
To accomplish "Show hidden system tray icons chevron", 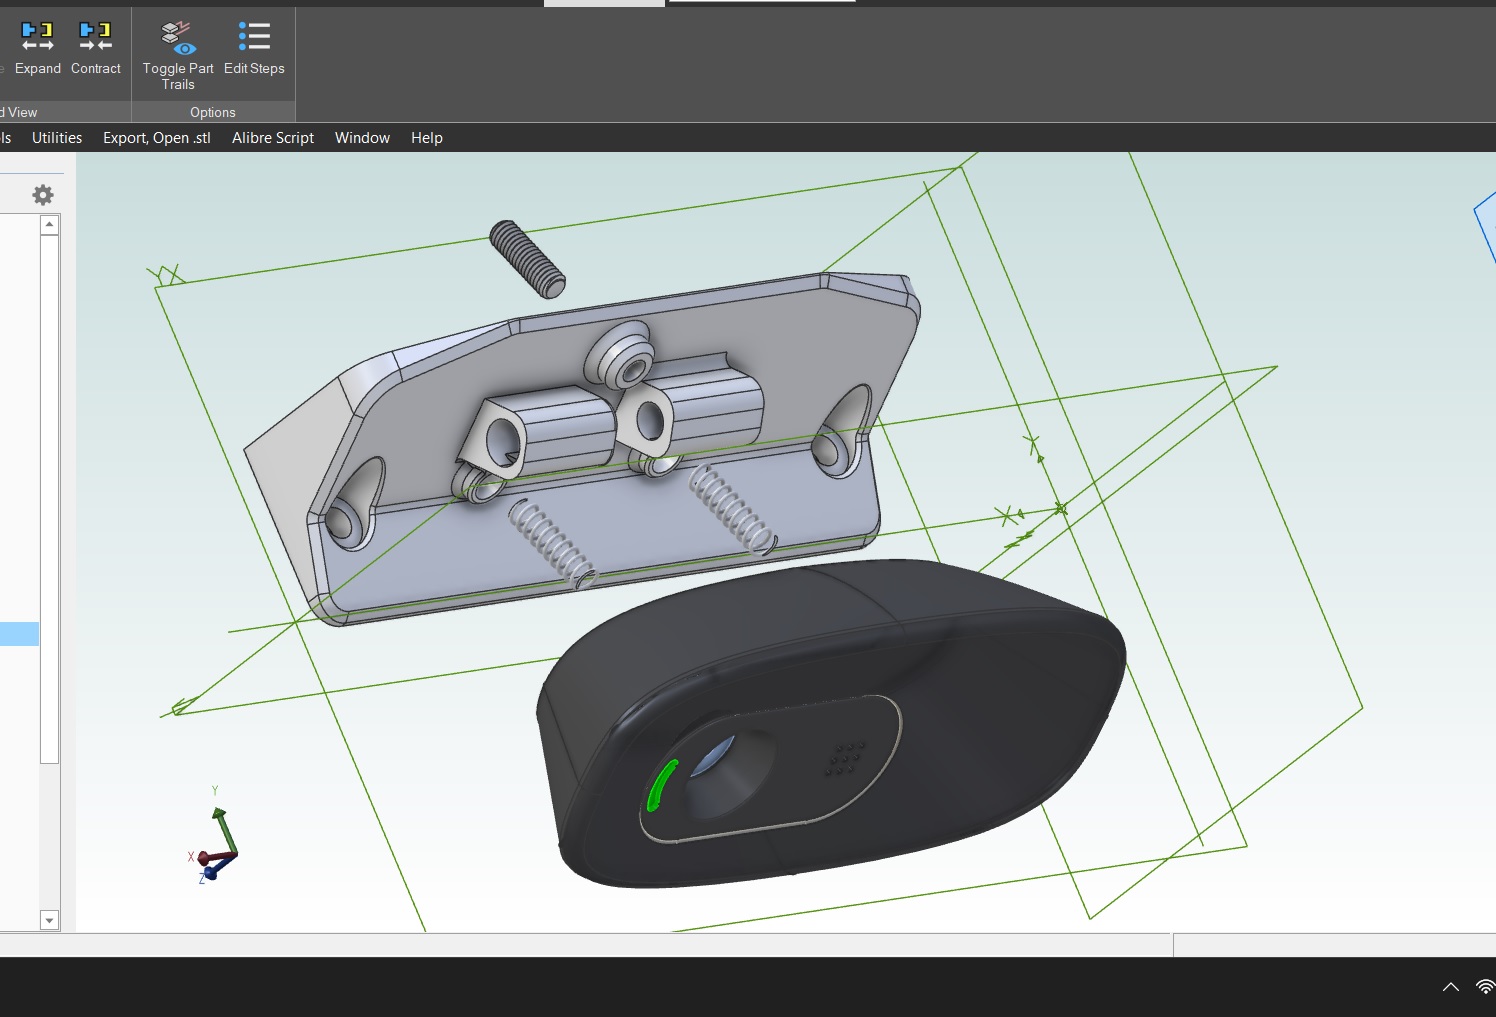I will [x=1451, y=987].
